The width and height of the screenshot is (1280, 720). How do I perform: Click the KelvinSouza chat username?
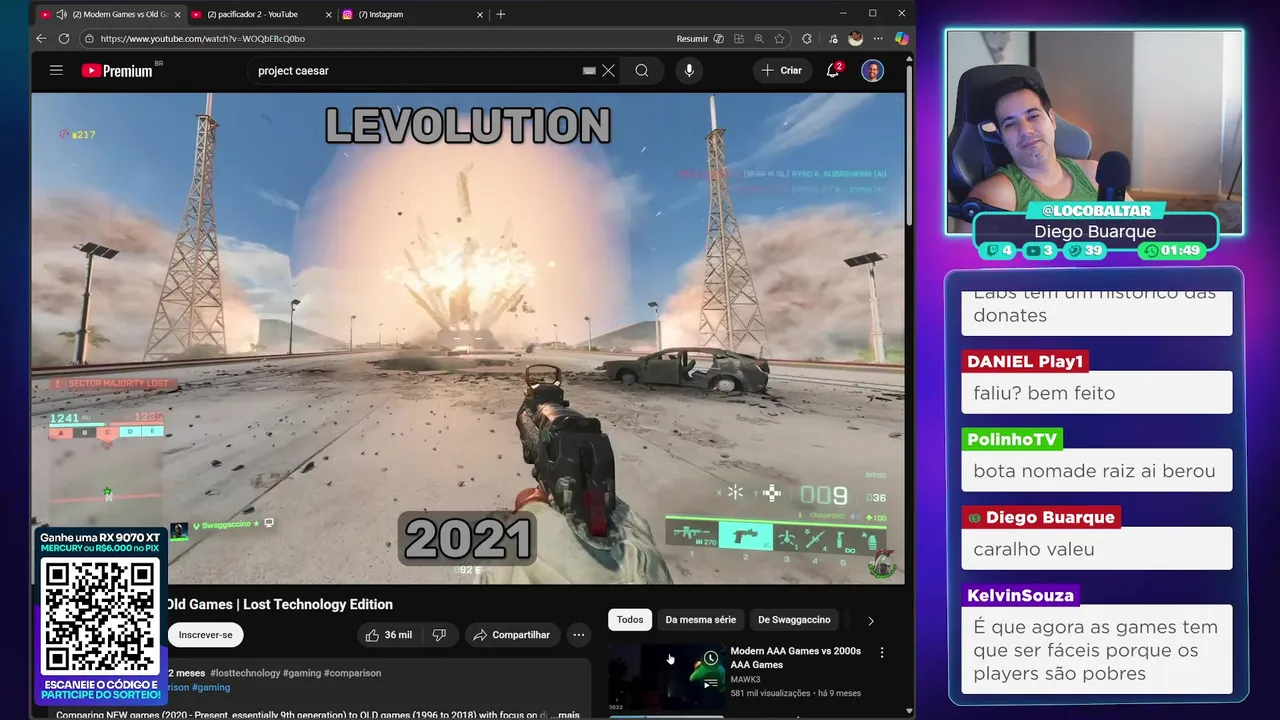(x=1020, y=595)
